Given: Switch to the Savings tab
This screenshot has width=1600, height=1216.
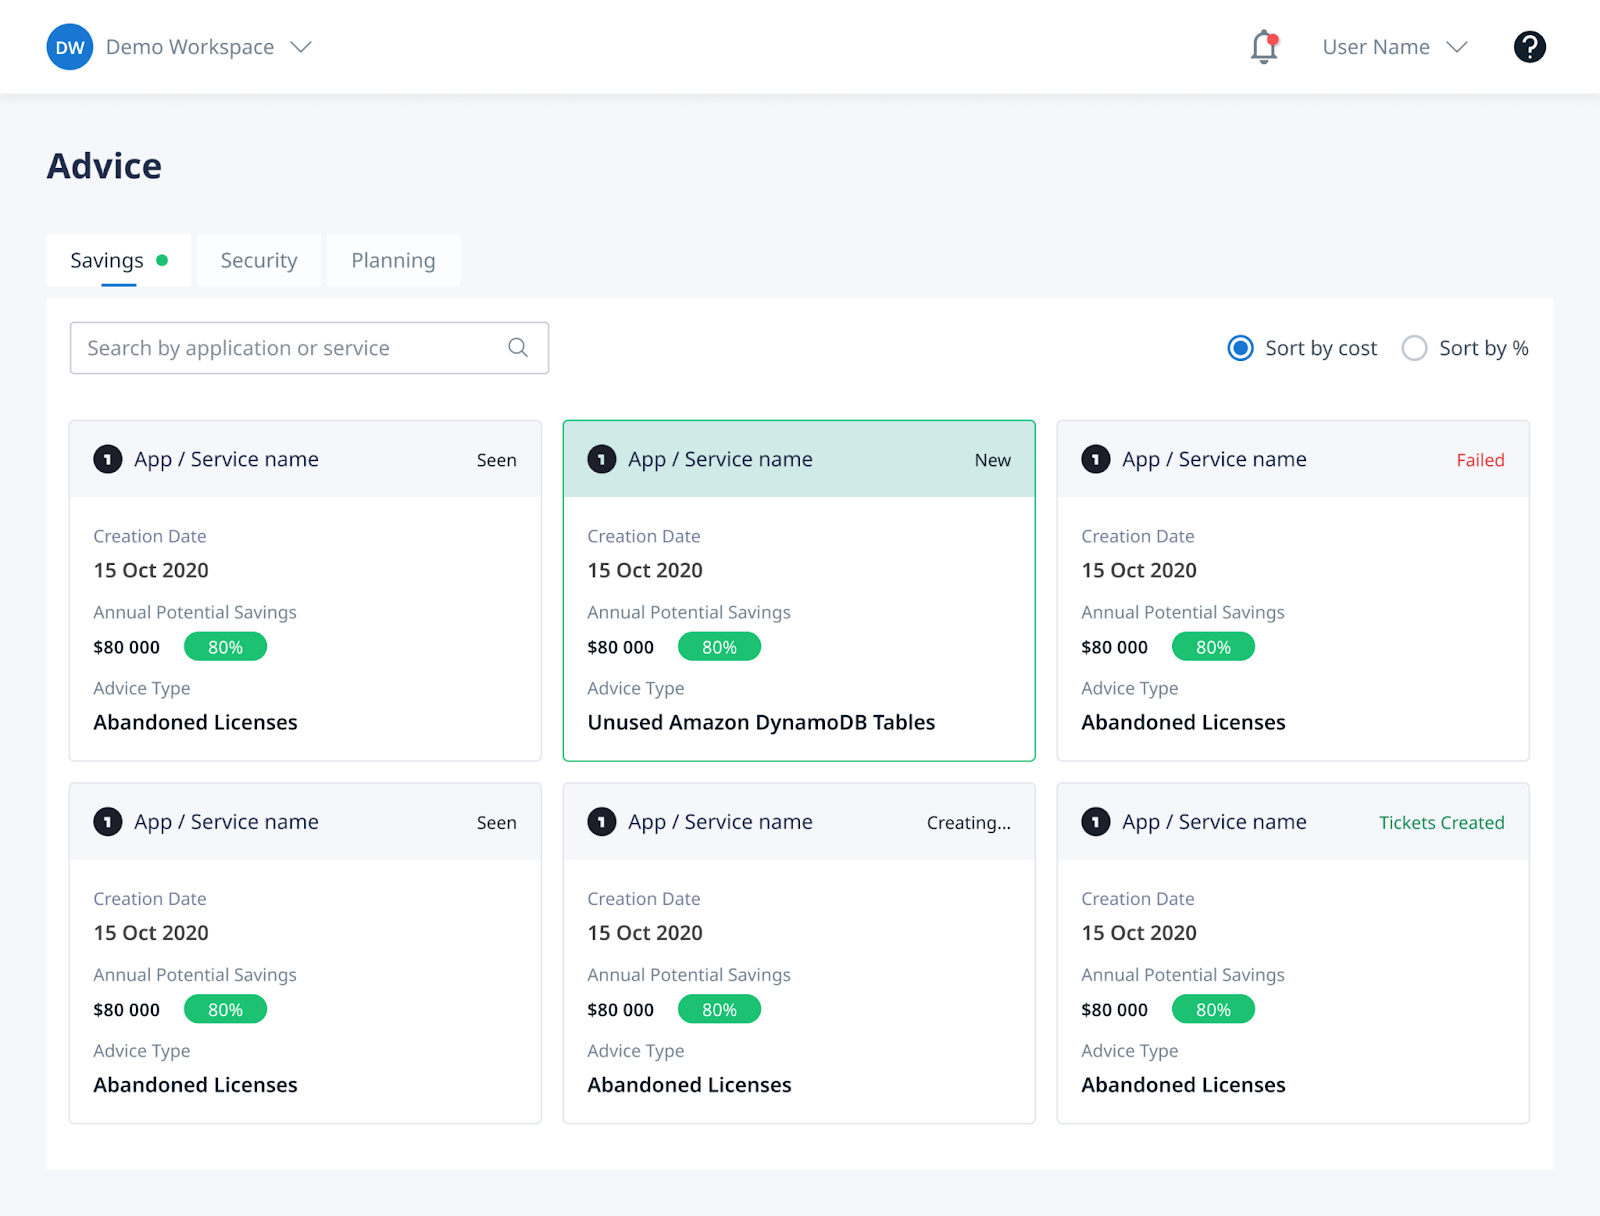Looking at the screenshot, I should tap(118, 261).
